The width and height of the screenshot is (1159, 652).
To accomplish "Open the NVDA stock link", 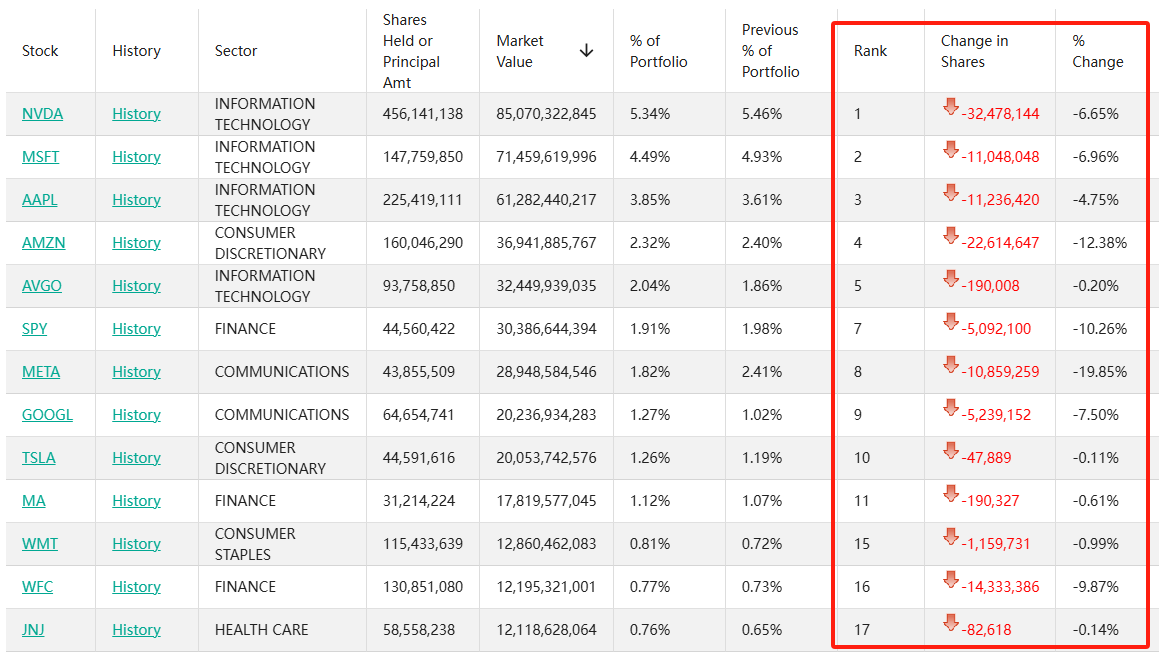I will click(x=42, y=114).
